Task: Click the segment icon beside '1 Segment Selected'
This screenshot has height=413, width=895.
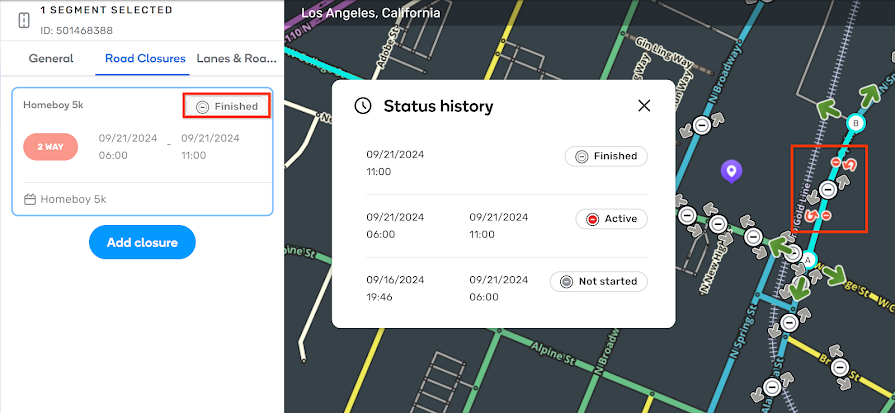Action: click(x=24, y=19)
